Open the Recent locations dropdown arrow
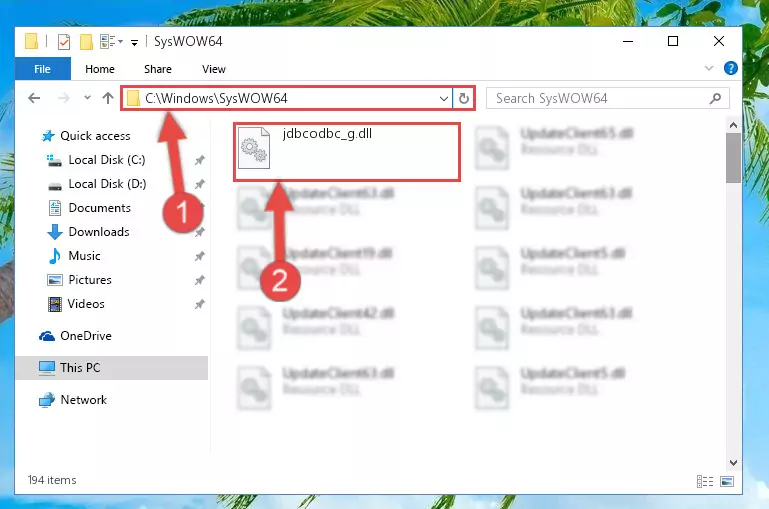 [87, 98]
